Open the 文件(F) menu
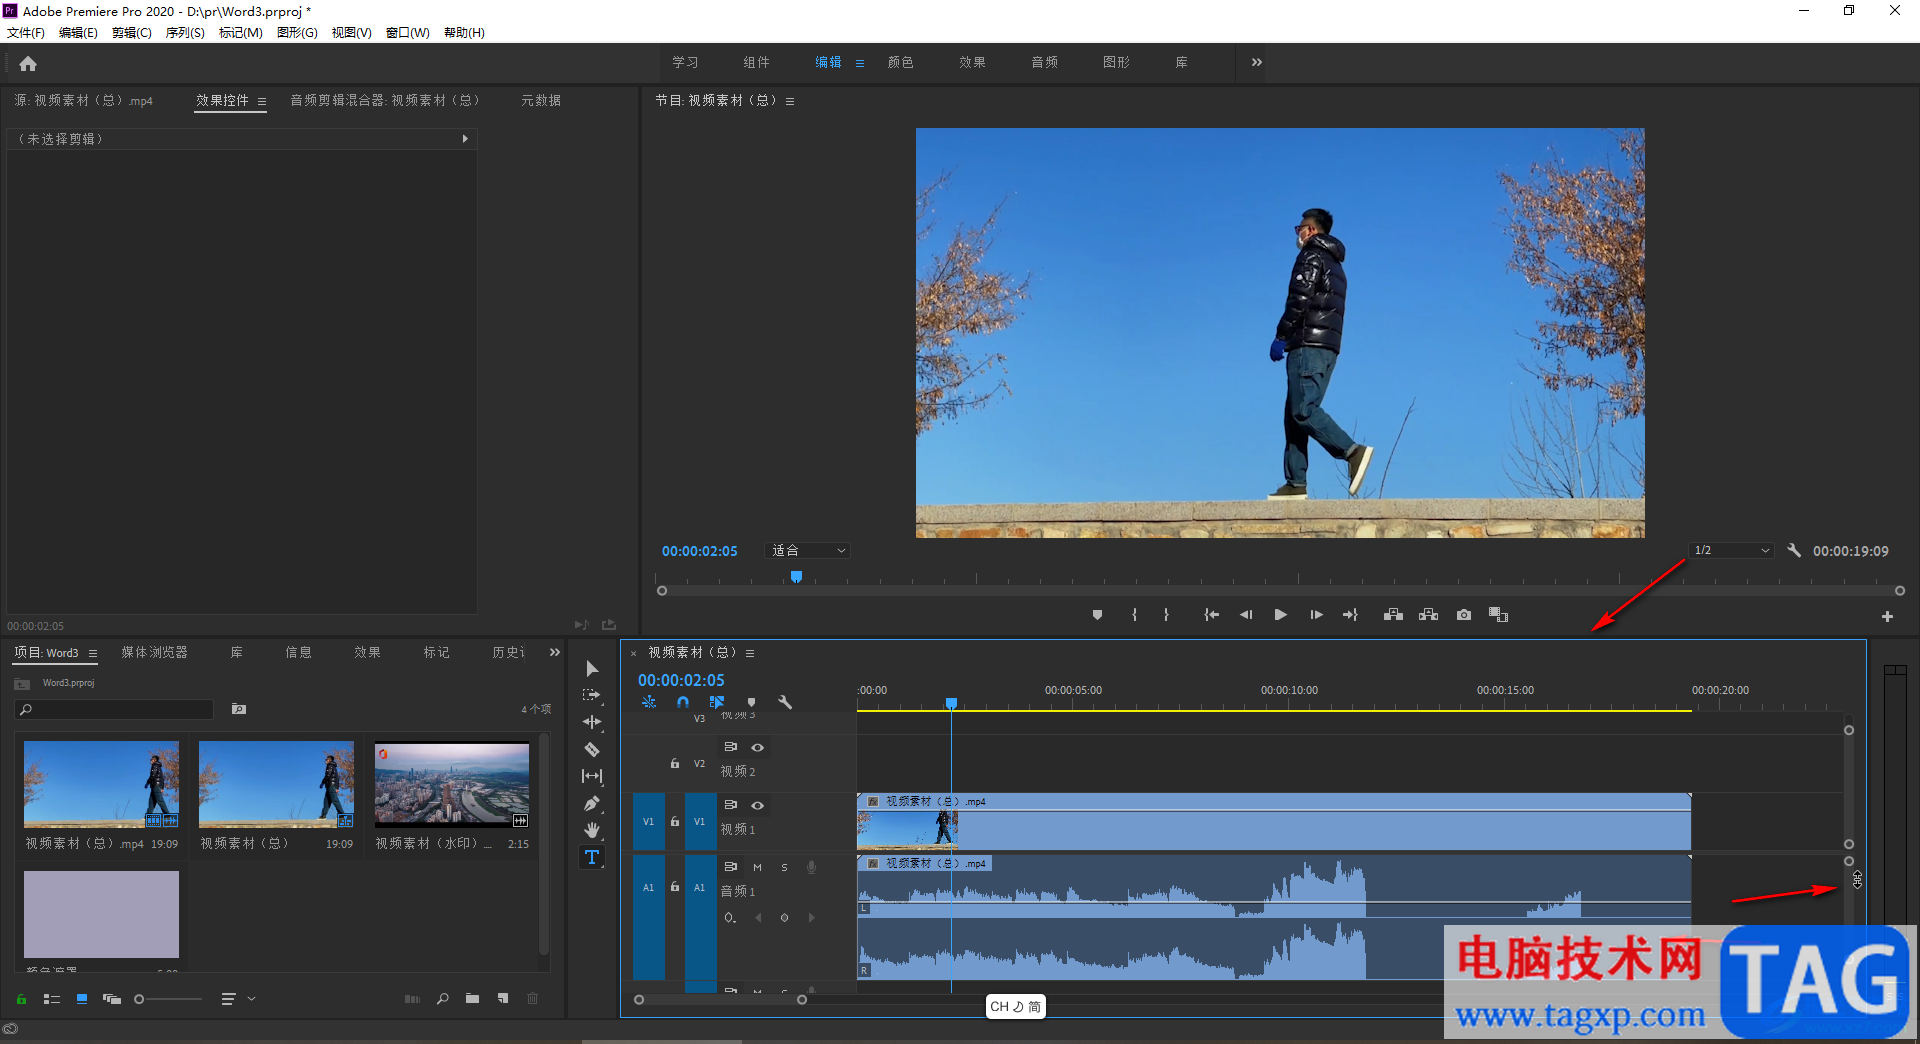Screen dimensions: 1920x1044 [x=26, y=33]
